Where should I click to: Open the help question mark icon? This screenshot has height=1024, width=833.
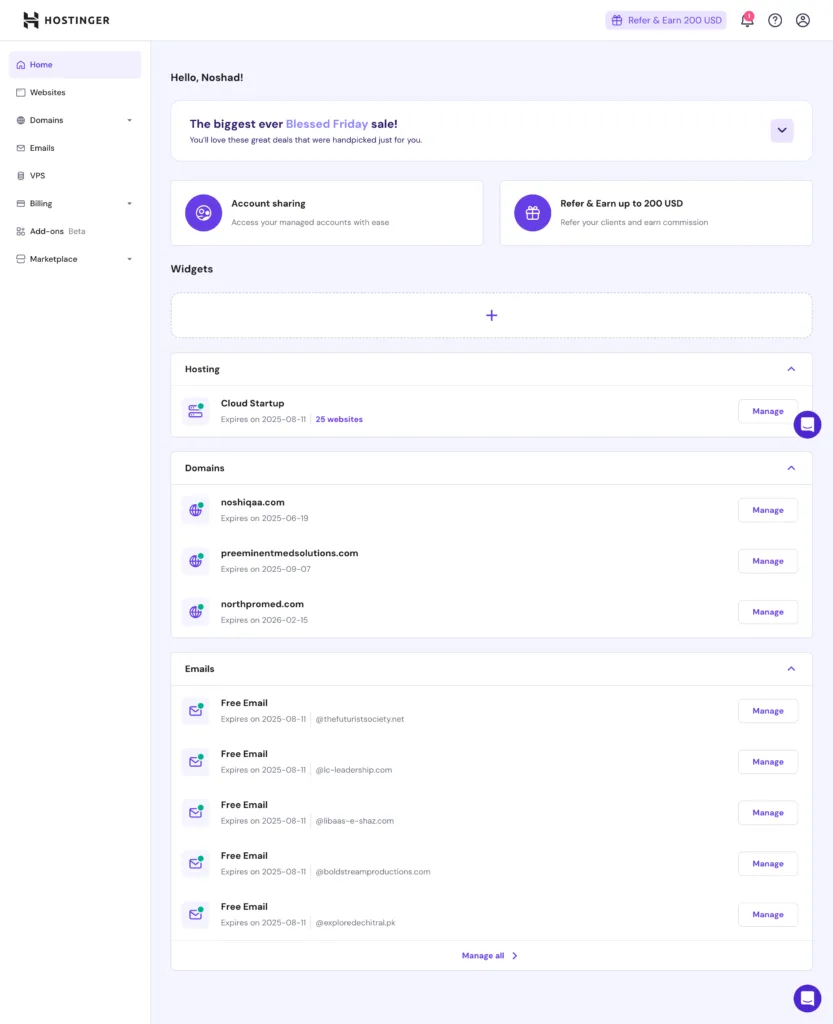tap(775, 20)
